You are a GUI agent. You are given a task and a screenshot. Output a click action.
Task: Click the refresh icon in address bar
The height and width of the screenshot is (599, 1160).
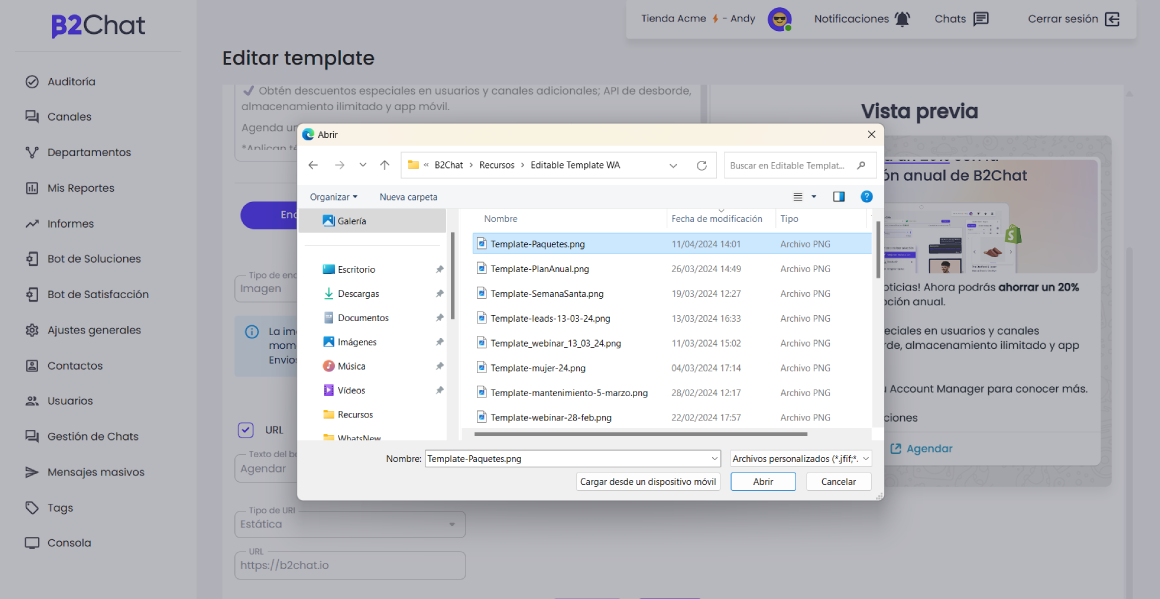(x=701, y=165)
